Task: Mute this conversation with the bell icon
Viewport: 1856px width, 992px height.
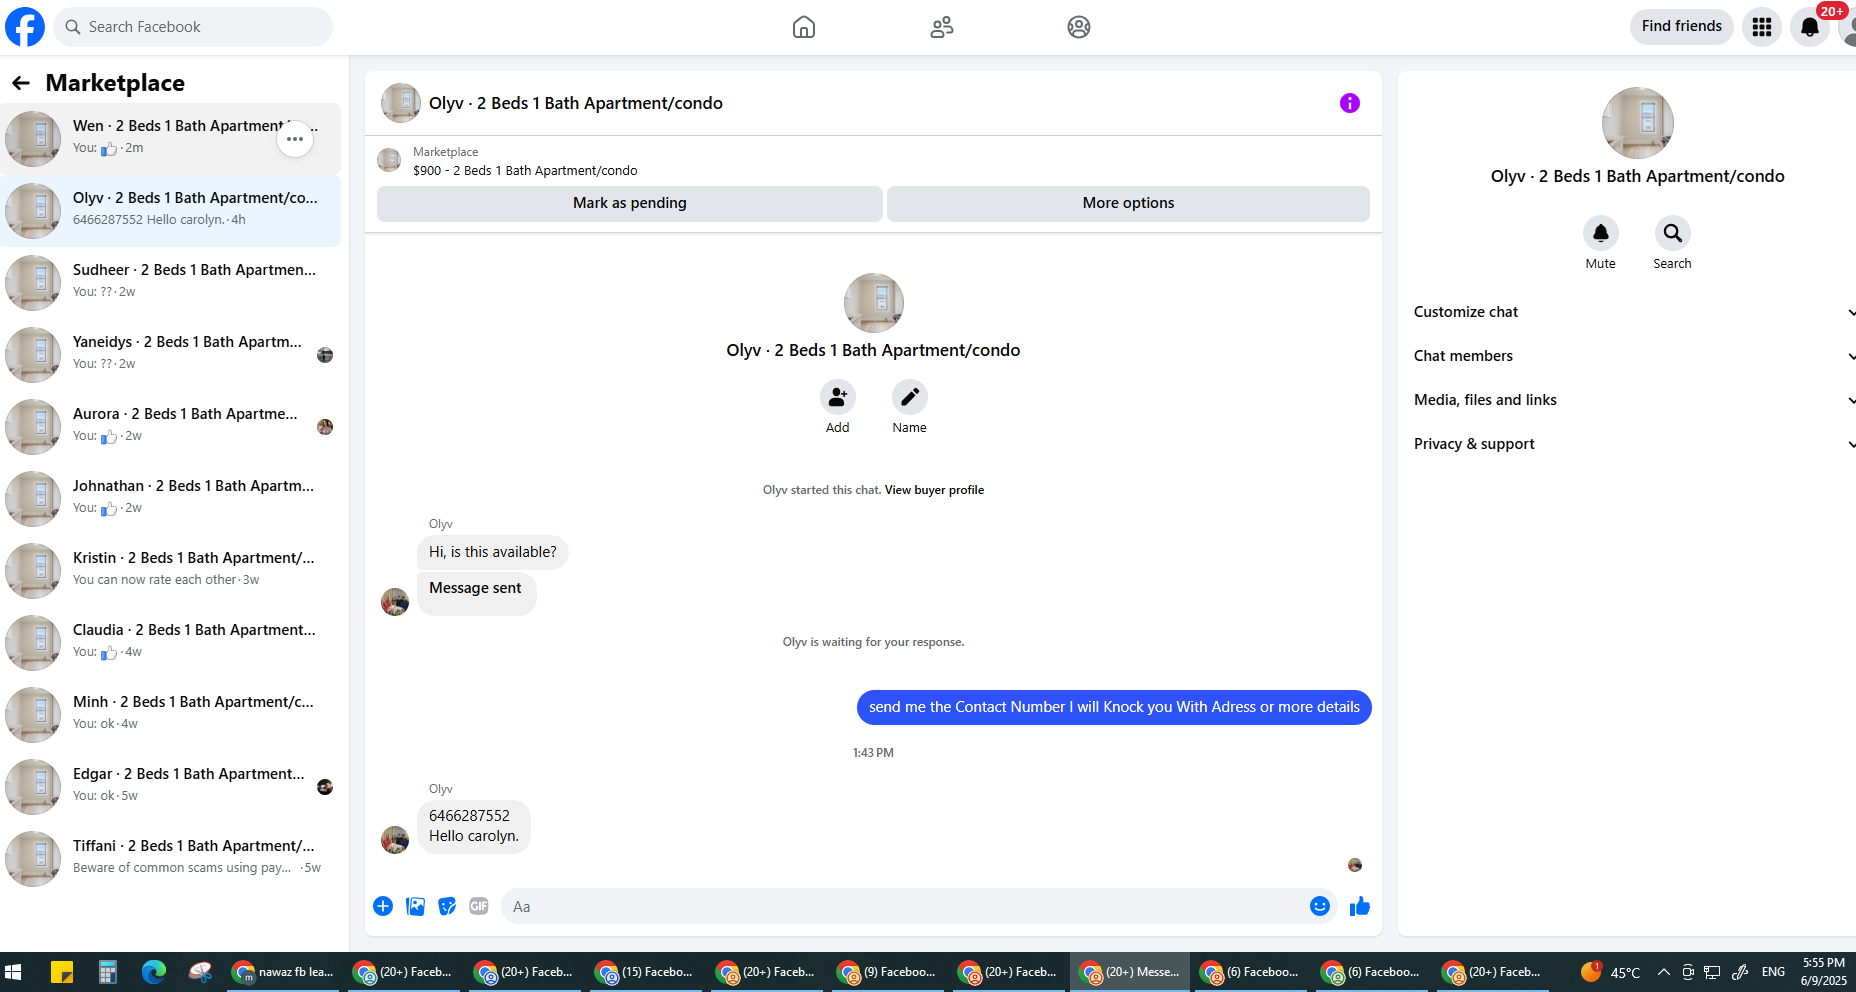Action: [x=1601, y=233]
